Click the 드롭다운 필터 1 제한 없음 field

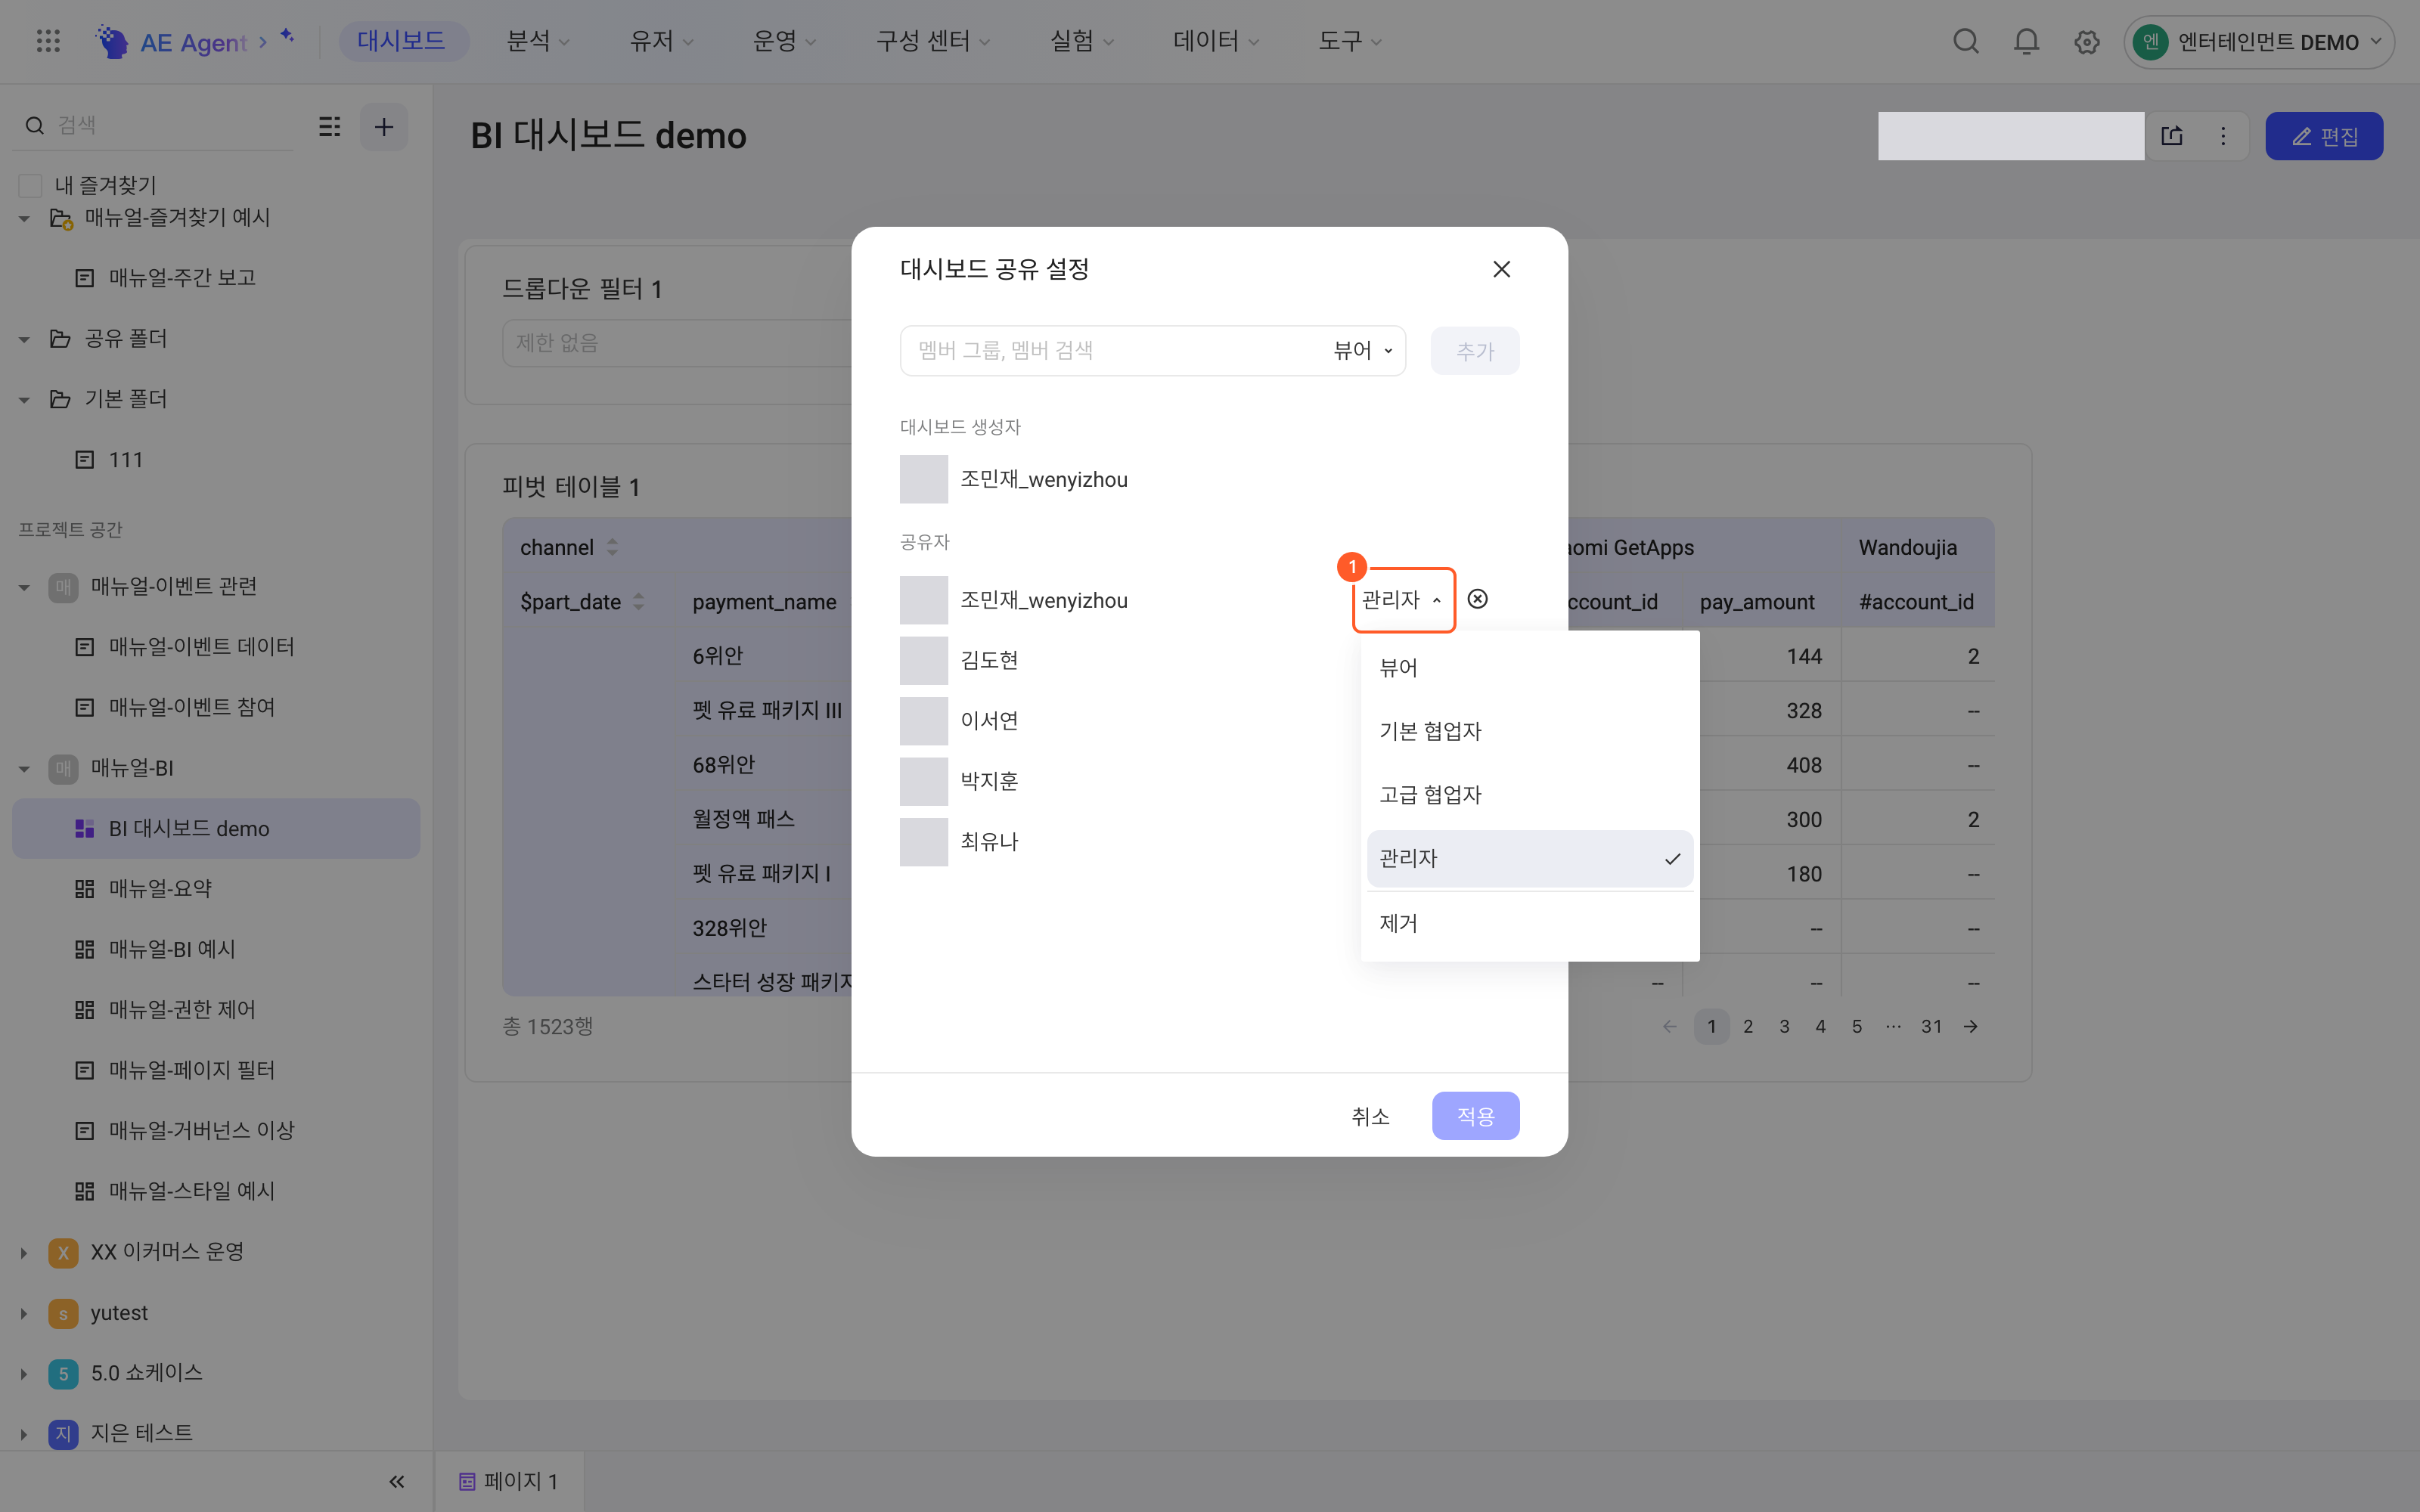point(676,343)
